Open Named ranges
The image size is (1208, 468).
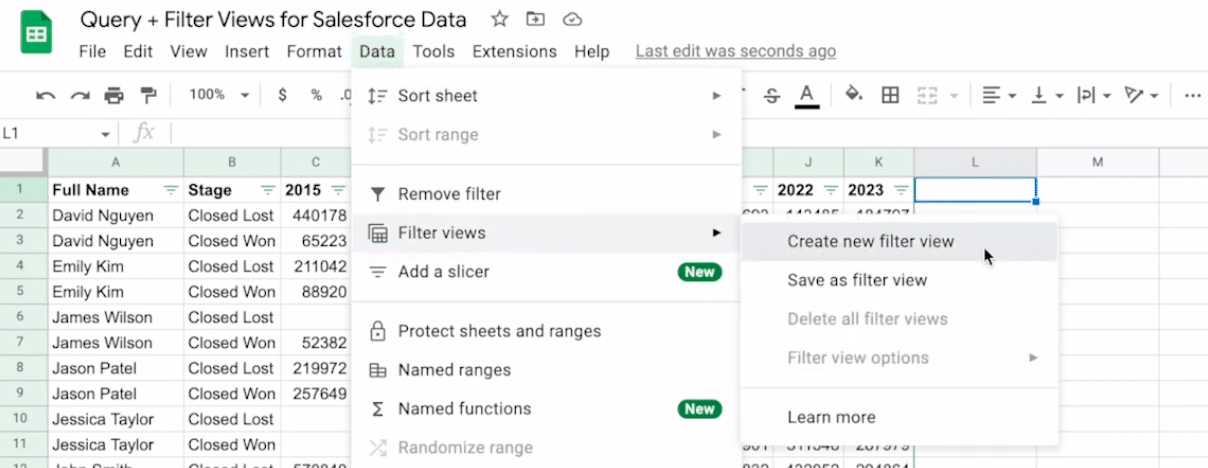(546, 370)
